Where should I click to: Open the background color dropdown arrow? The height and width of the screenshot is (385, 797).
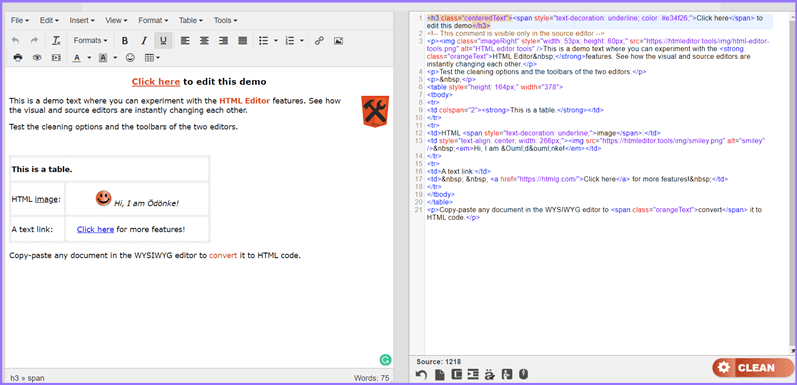click(115, 58)
